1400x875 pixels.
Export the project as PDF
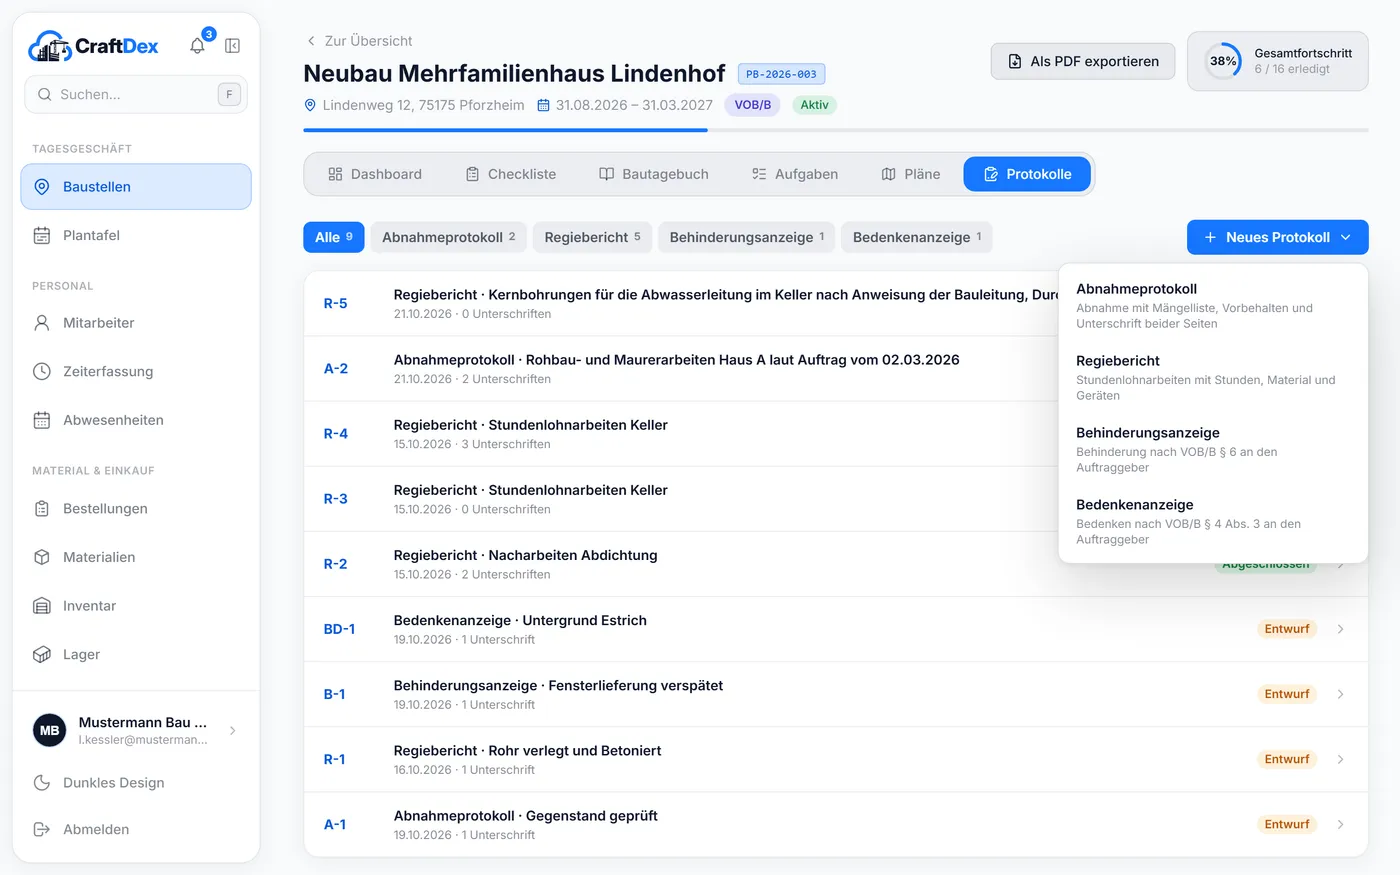pos(1083,61)
